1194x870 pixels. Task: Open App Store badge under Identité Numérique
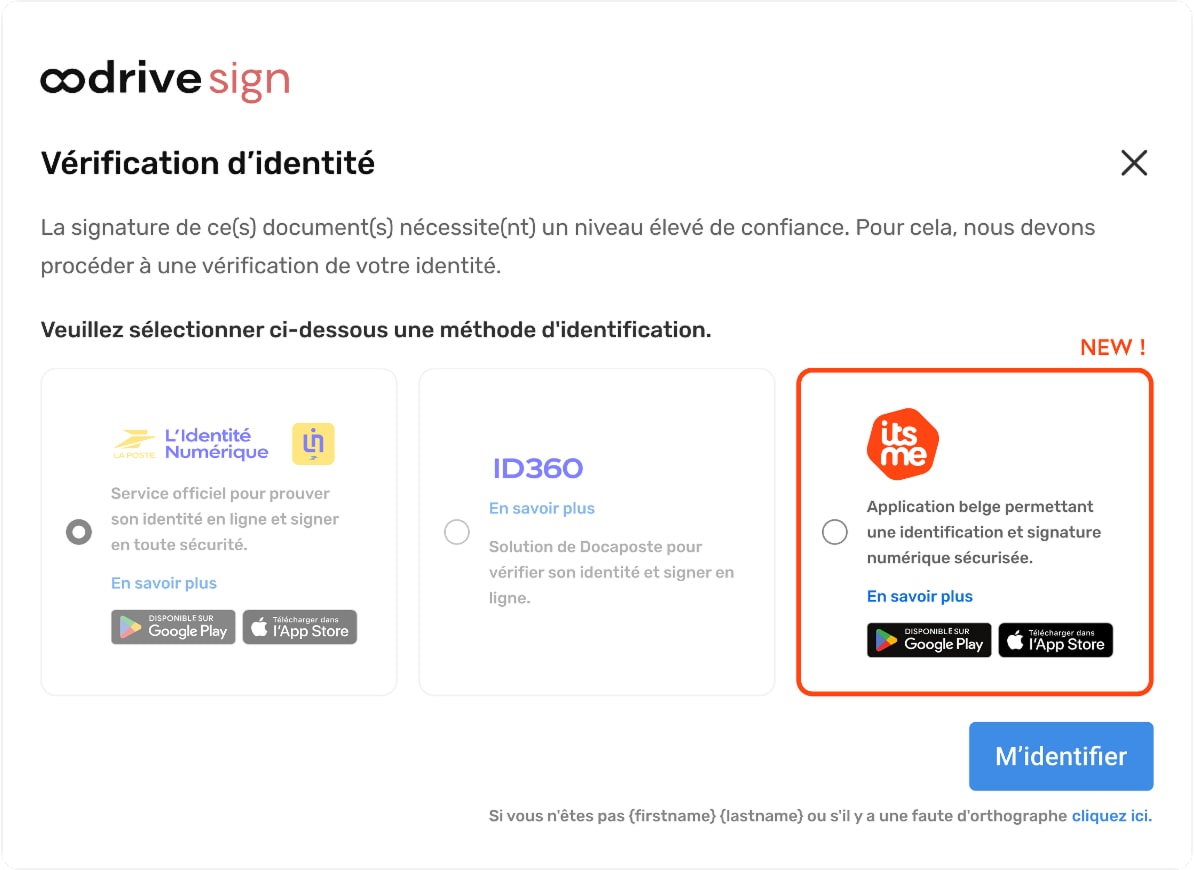pos(300,627)
